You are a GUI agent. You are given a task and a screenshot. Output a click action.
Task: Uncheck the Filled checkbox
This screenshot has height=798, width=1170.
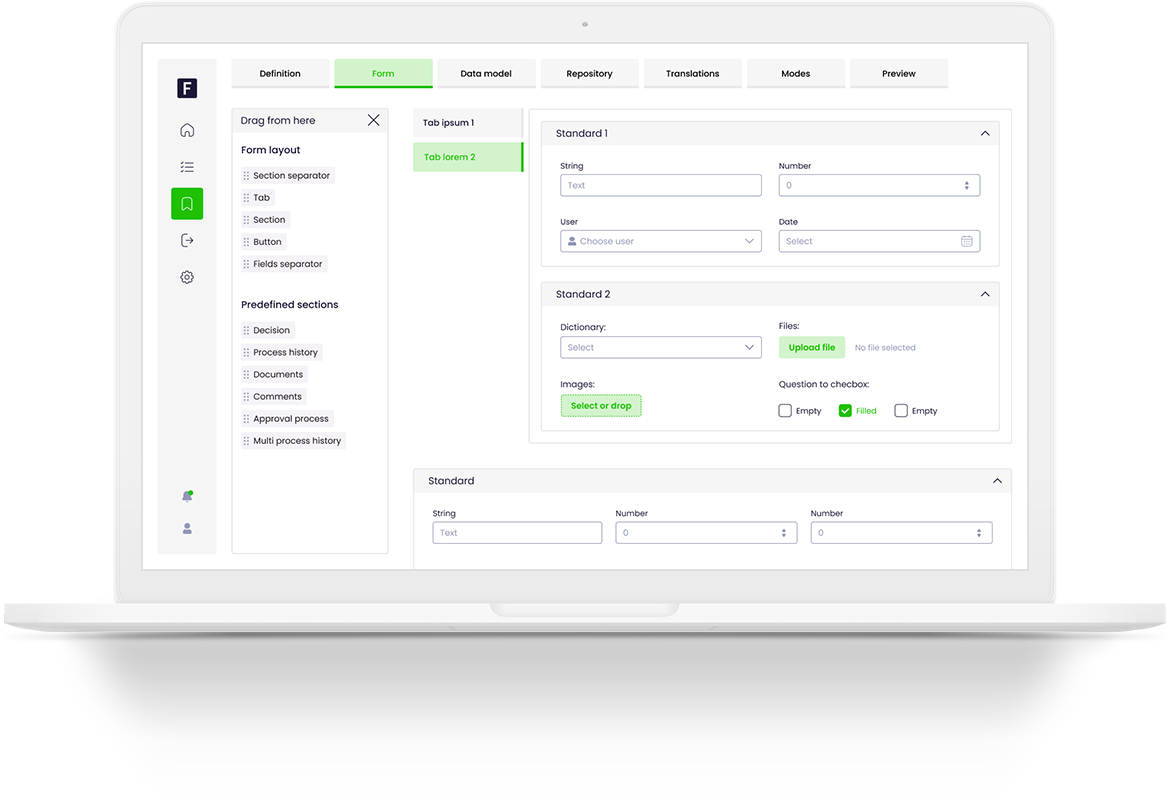click(x=845, y=411)
